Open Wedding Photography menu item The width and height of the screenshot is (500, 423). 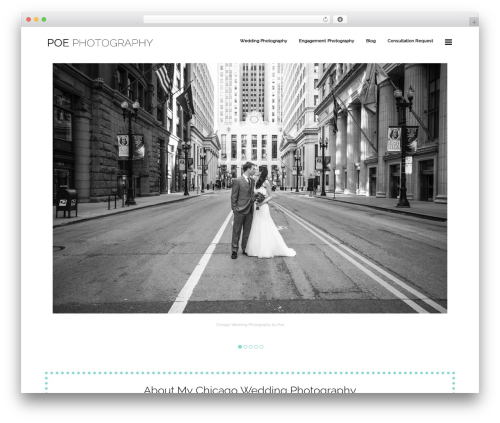pos(263,41)
